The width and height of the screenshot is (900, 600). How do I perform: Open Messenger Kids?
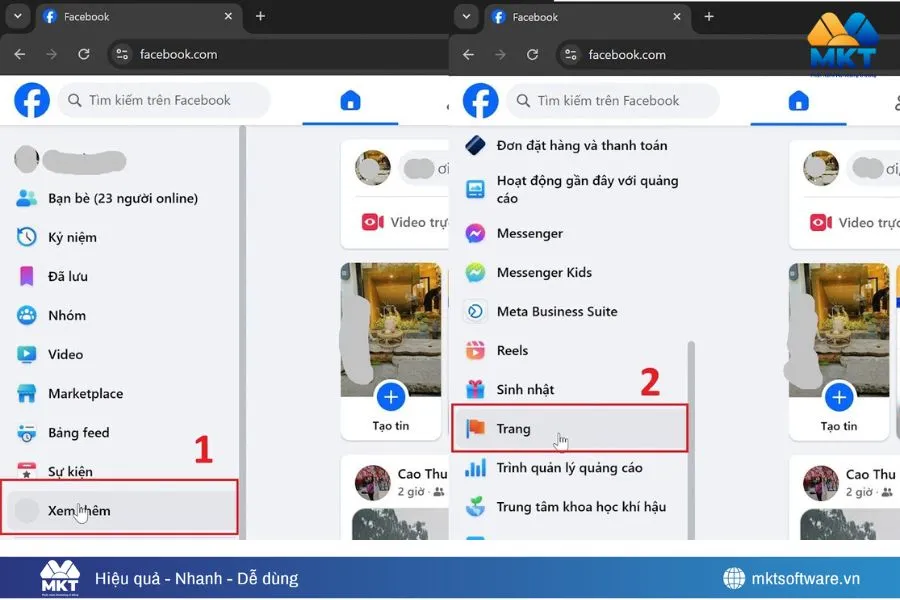click(544, 272)
